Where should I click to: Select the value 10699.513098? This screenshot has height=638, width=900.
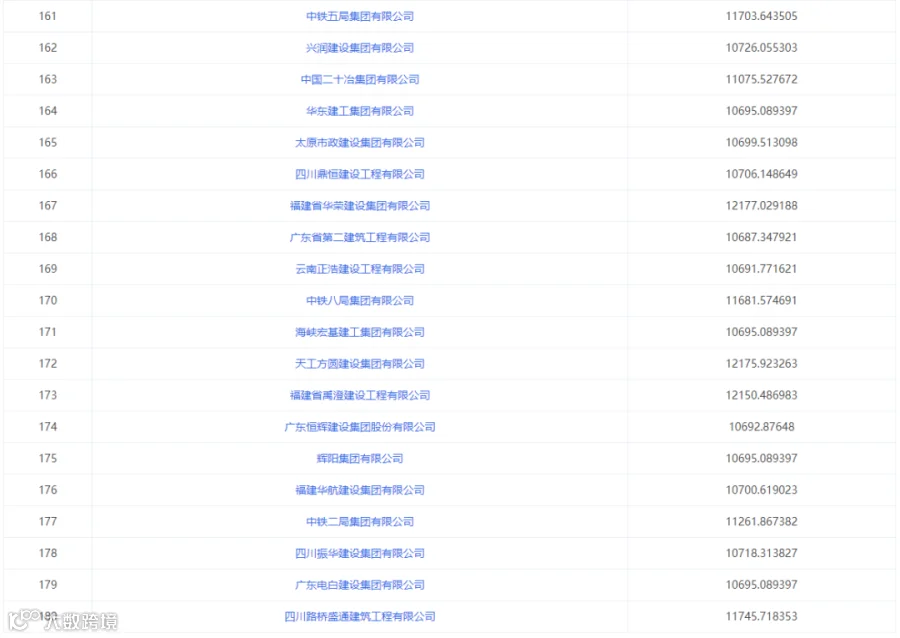[x=761, y=142]
